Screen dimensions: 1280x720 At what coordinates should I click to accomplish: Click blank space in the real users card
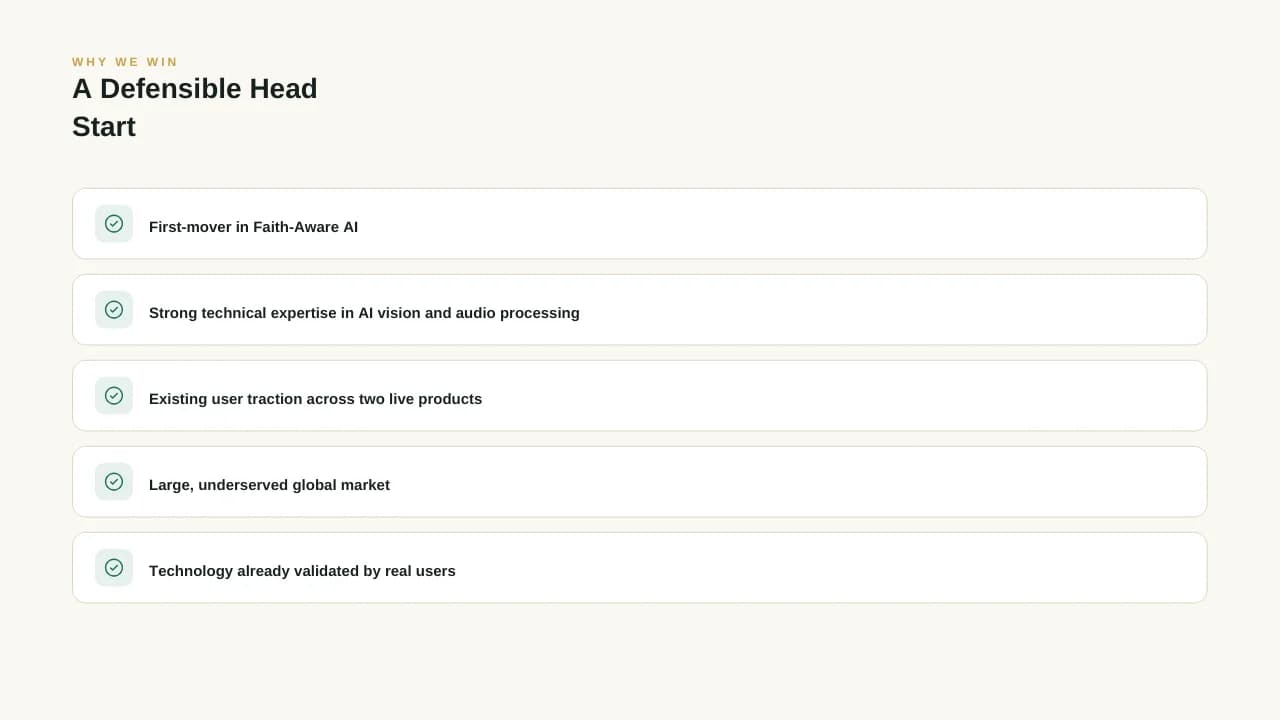point(830,568)
